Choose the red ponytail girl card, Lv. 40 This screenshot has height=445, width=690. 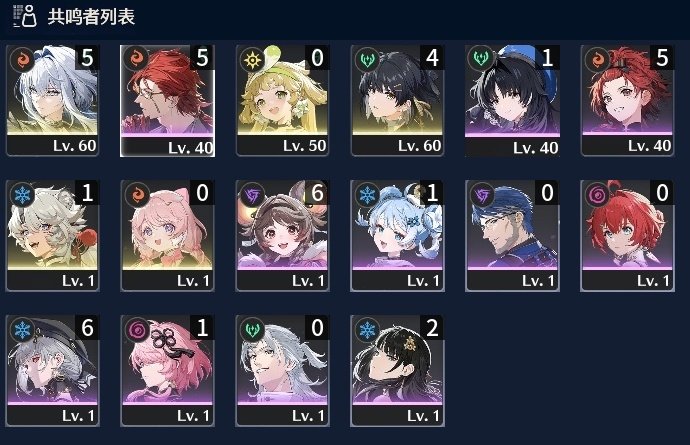click(628, 100)
